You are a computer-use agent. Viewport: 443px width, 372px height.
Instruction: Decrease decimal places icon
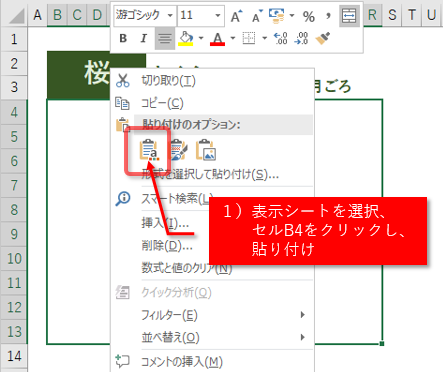[x=301, y=39]
